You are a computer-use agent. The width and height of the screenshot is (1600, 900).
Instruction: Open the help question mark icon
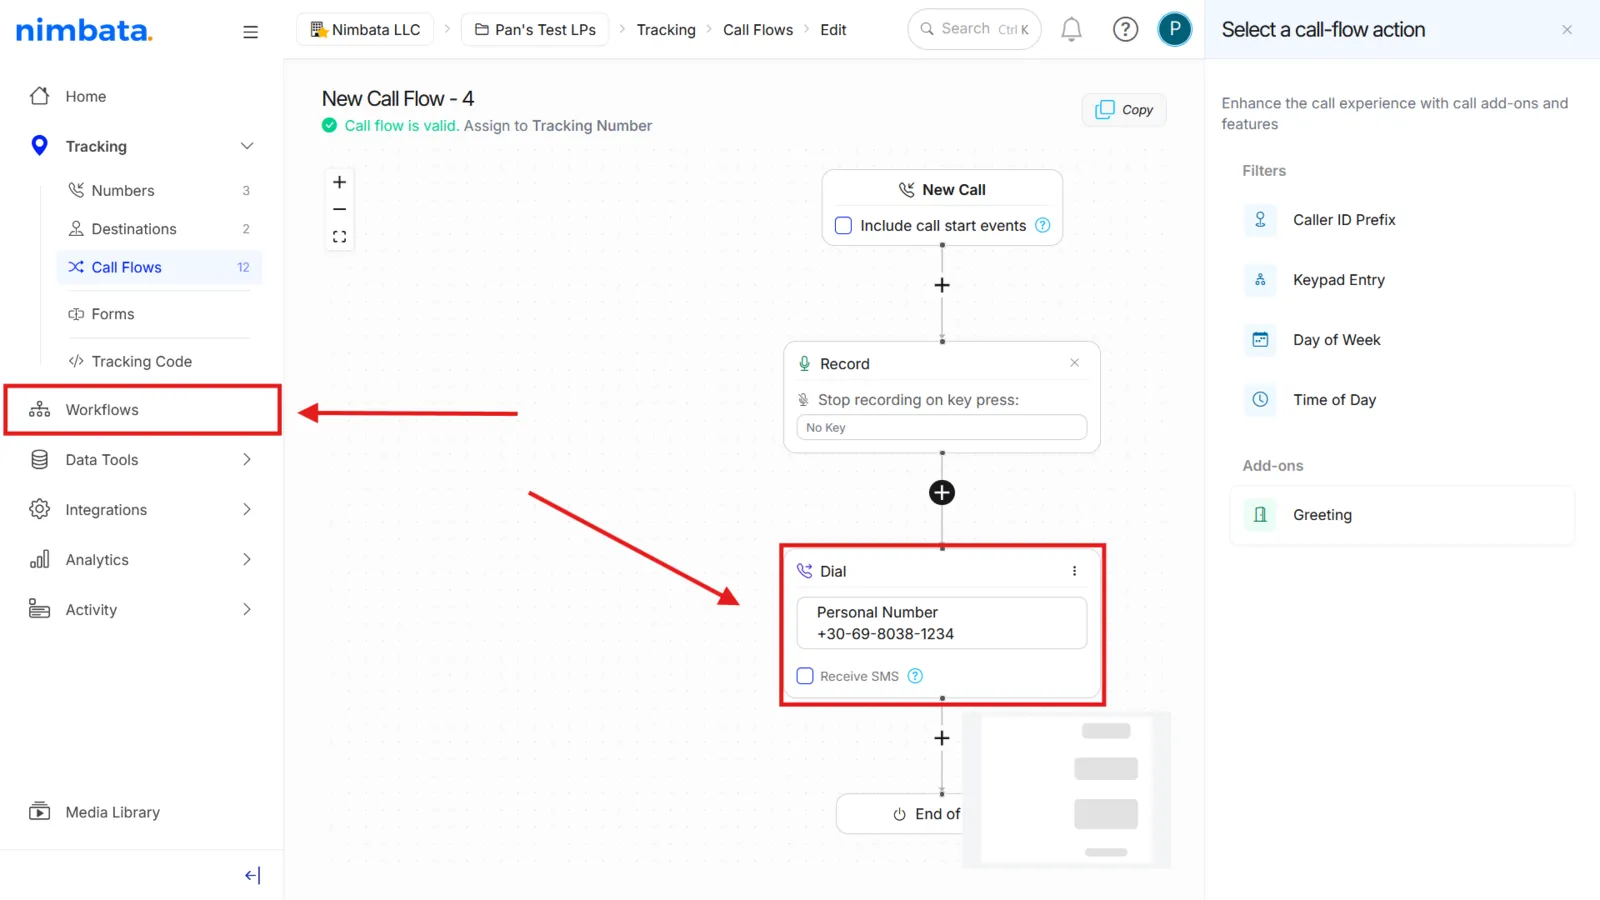[x=1125, y=30]
